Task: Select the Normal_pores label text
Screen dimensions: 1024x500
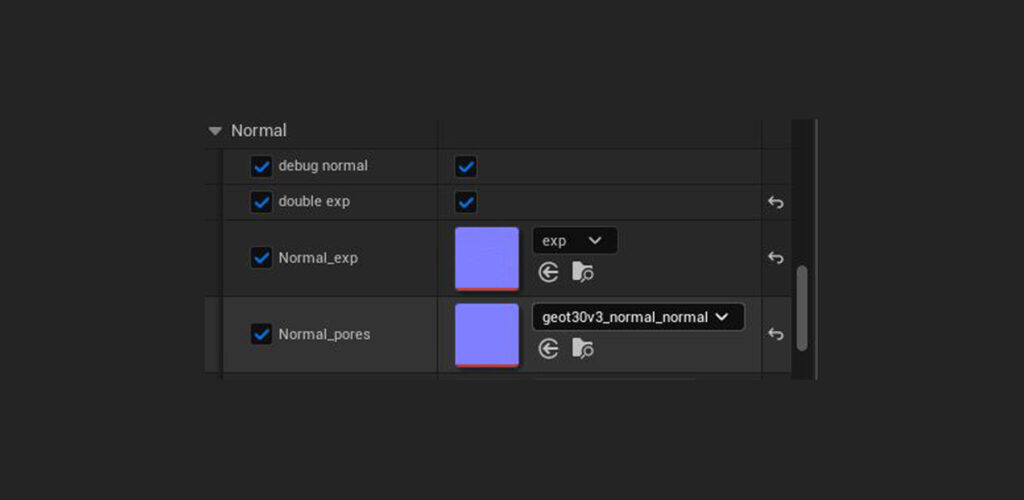Action: [x=325, y=334]
